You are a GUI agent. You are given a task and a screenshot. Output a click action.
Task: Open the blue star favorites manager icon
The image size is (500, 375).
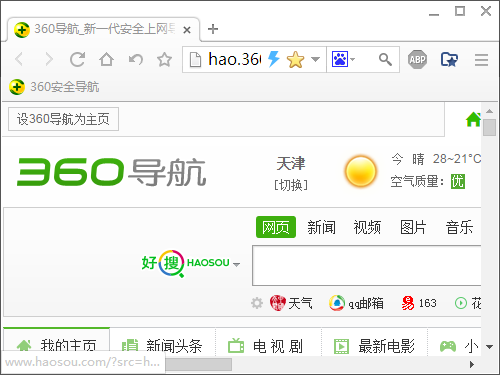pos(449,60)
